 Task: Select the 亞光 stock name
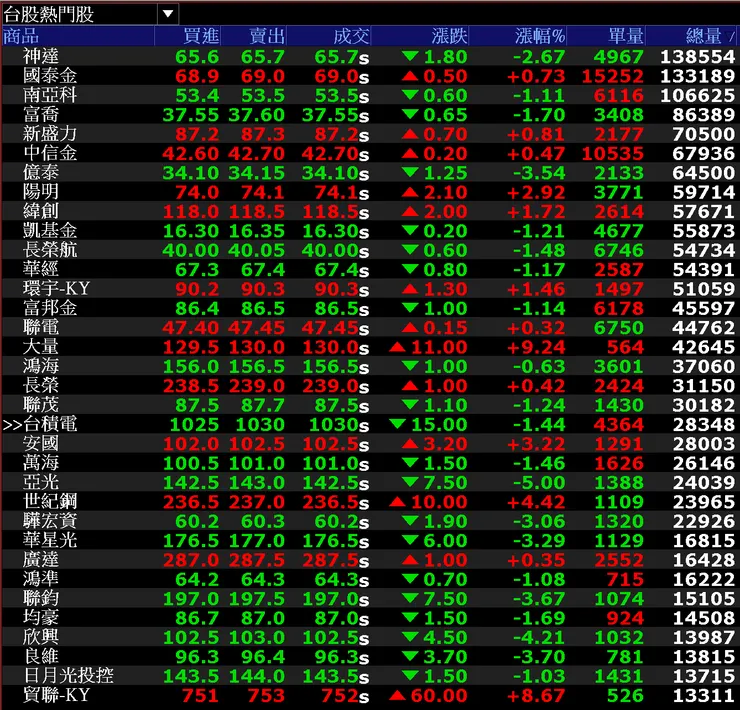coord(41,482)
